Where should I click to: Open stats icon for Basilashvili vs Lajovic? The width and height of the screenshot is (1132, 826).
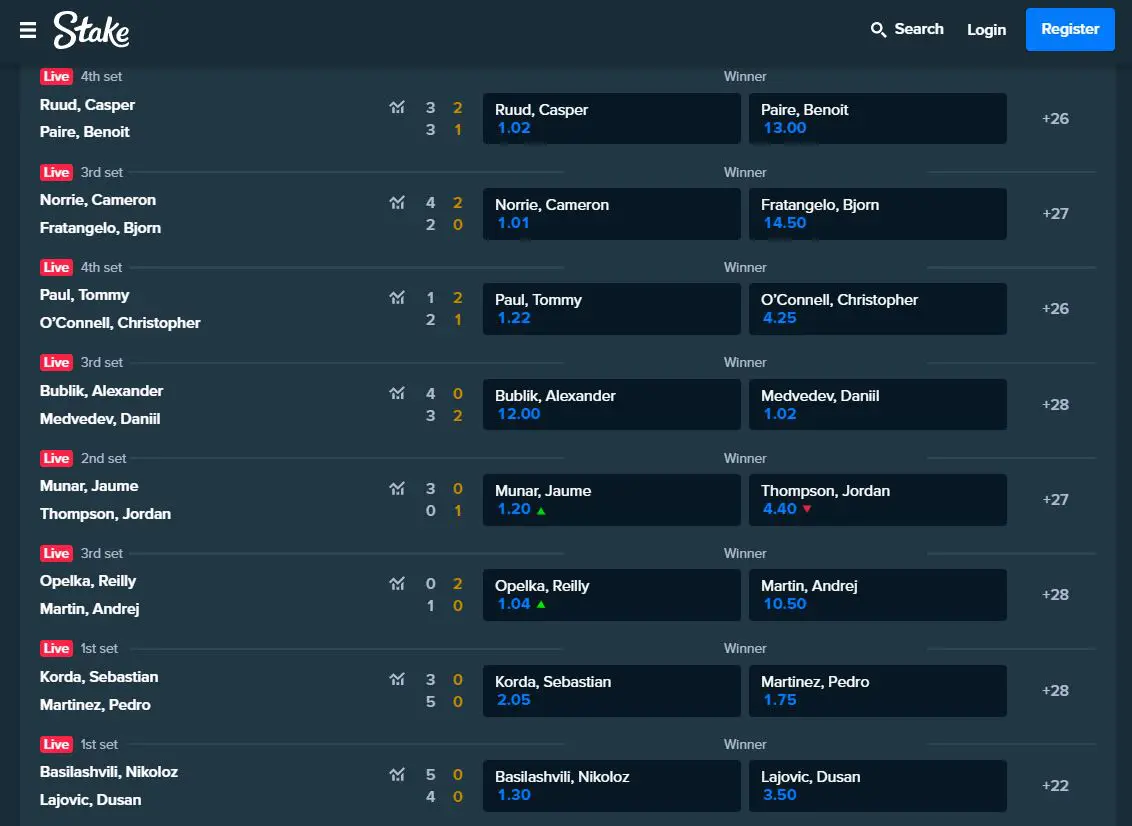click(397, 775)
